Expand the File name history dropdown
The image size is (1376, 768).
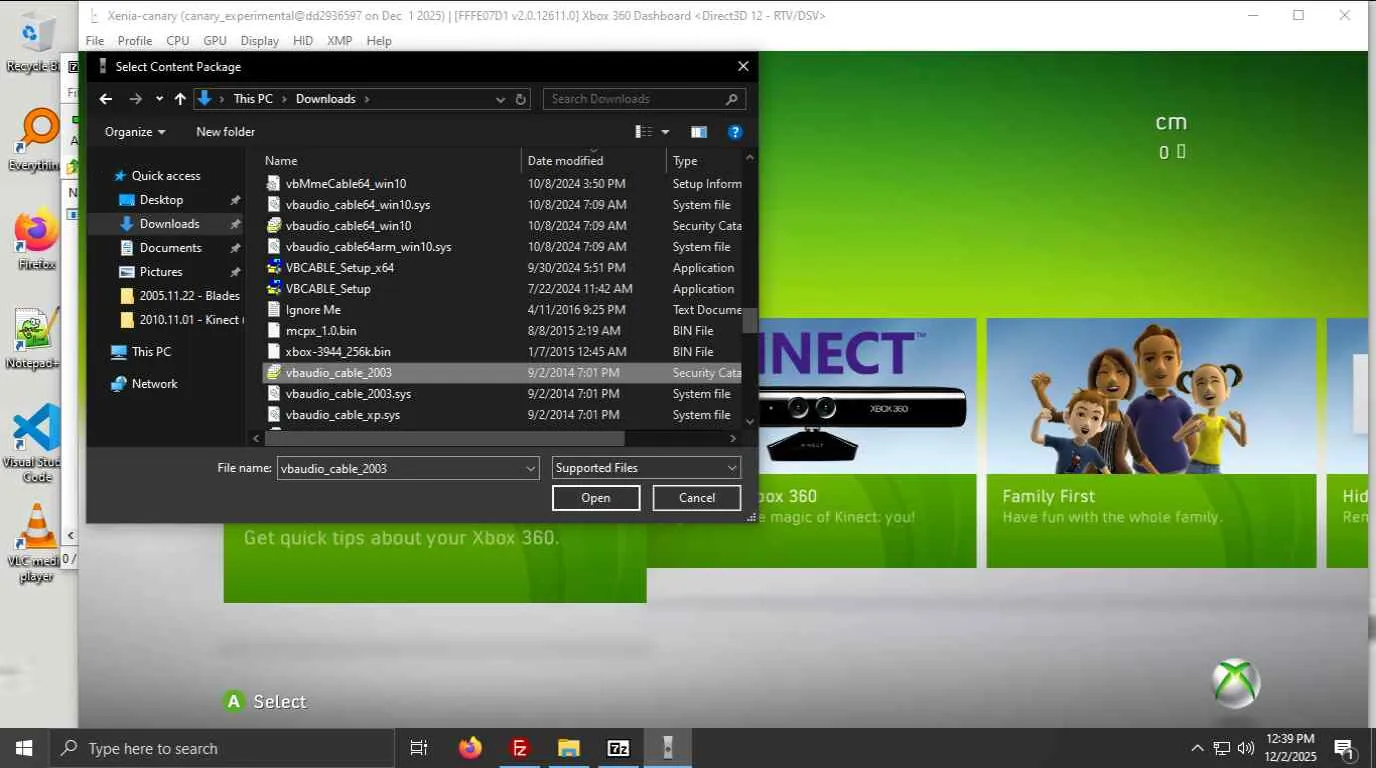tap(531, 468)
